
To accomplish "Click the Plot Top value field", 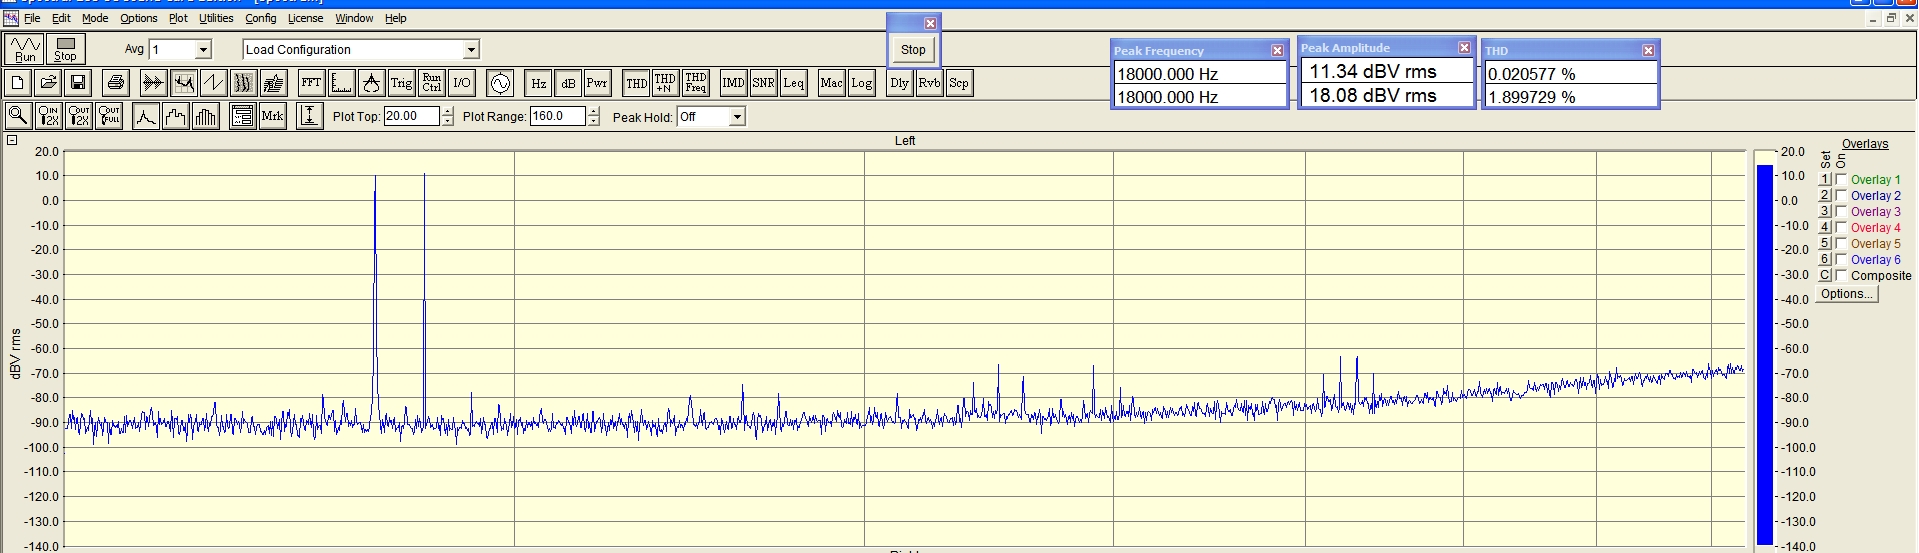I will [410, 116].
